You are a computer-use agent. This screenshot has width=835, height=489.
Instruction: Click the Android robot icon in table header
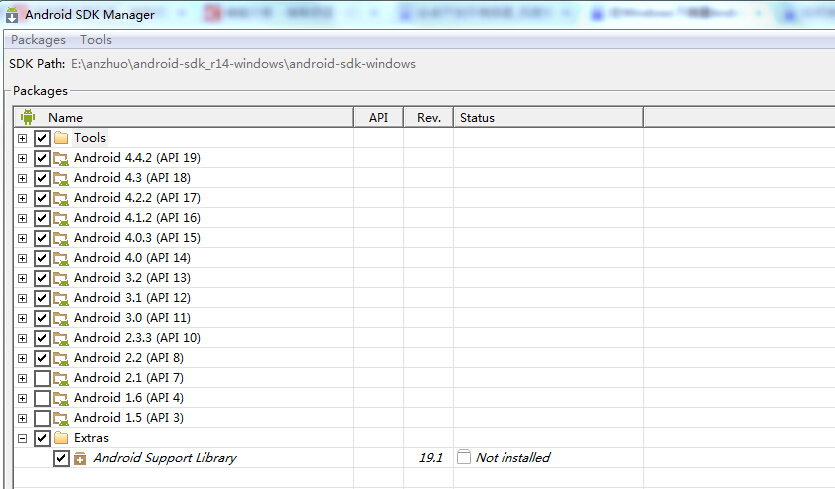coord(28,117)
